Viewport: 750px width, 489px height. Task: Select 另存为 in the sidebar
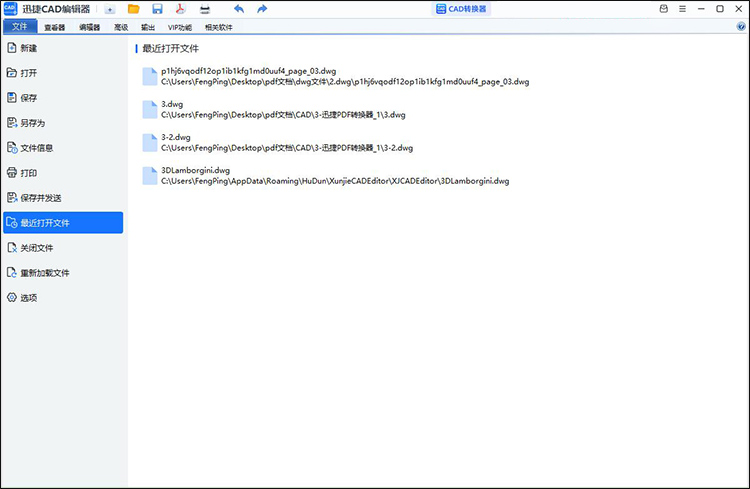point(33,123)
